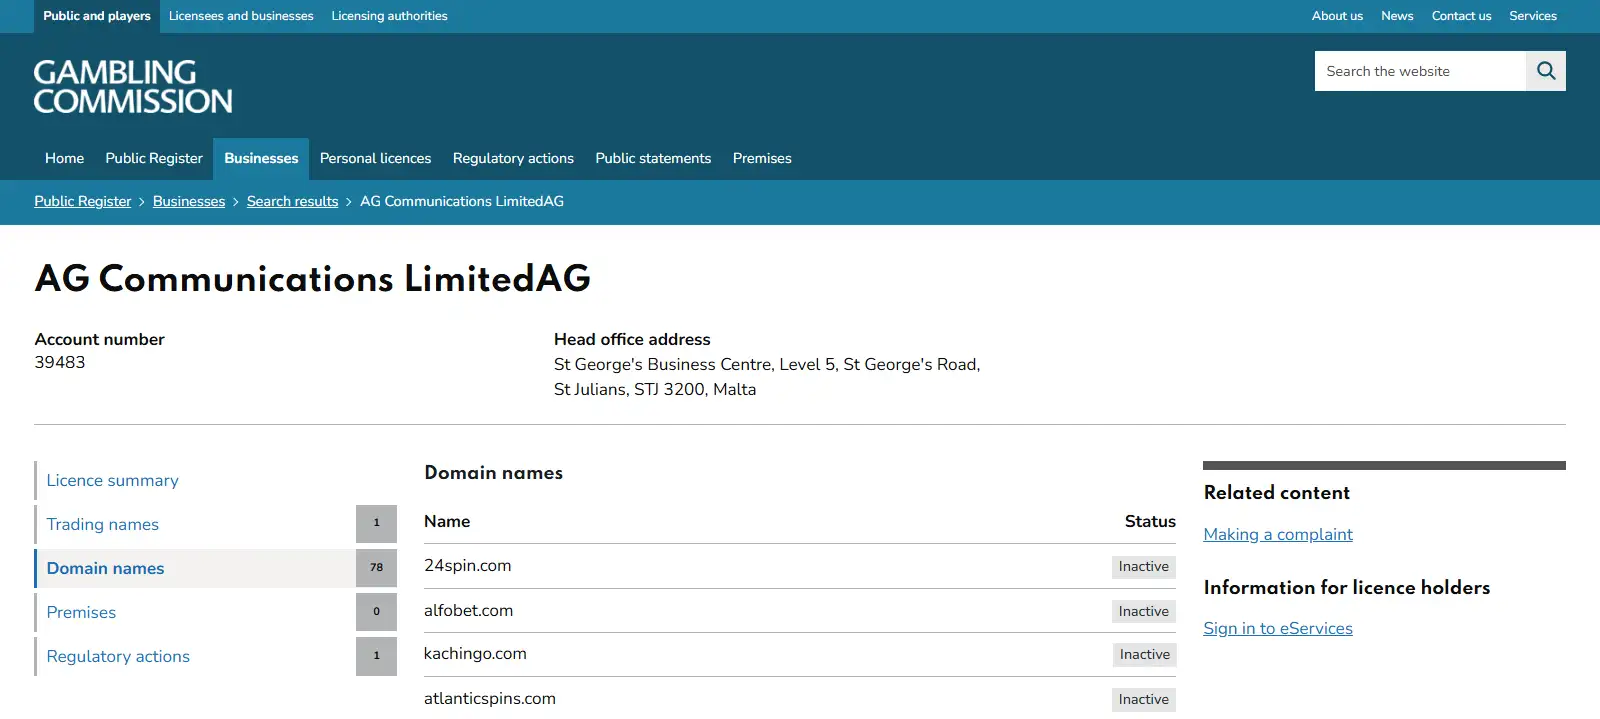
Task: Open Public statements nav item
Action: pyautogui.click(x=653, y=158)
